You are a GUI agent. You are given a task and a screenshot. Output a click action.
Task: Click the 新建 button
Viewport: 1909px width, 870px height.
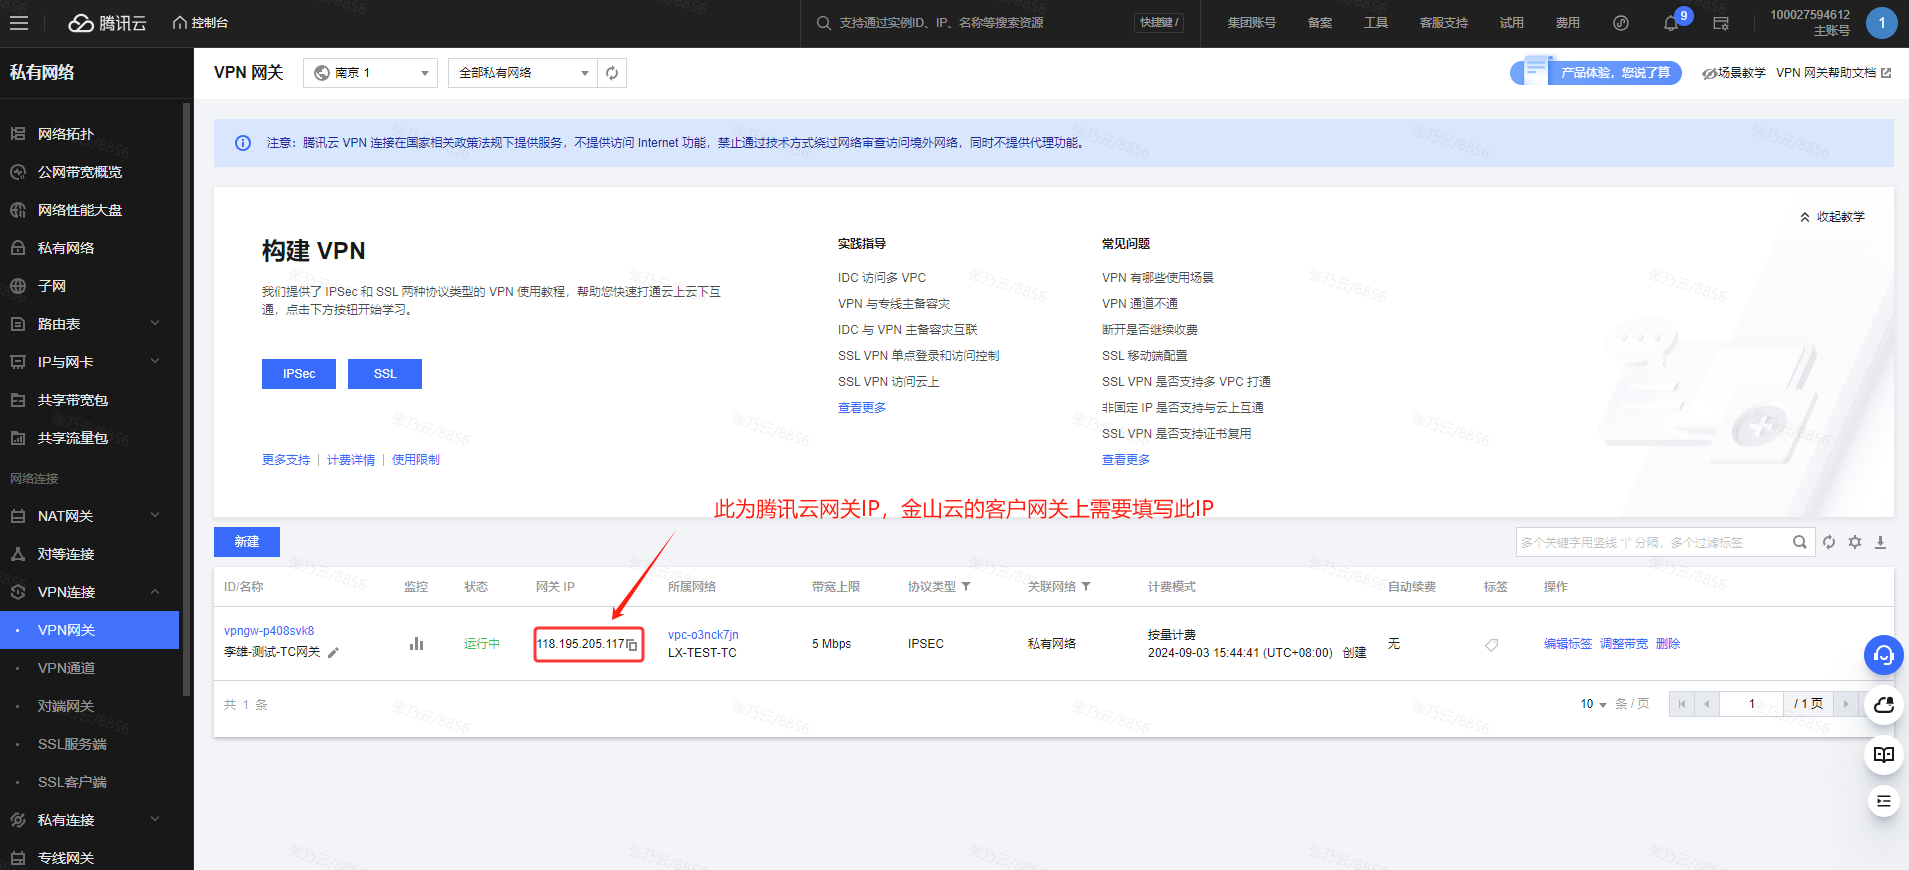(247, 542)
